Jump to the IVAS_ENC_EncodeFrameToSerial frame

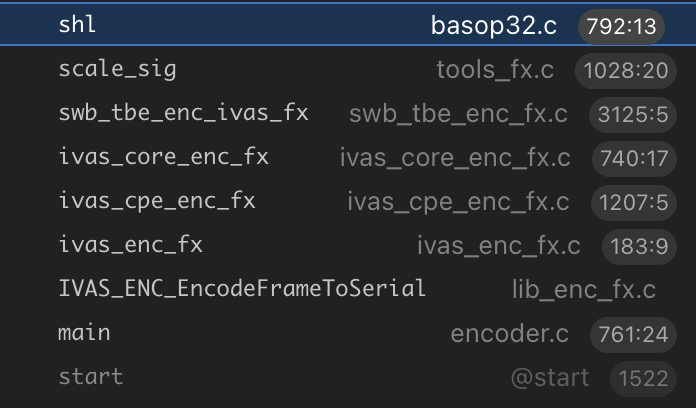point(242,289)
